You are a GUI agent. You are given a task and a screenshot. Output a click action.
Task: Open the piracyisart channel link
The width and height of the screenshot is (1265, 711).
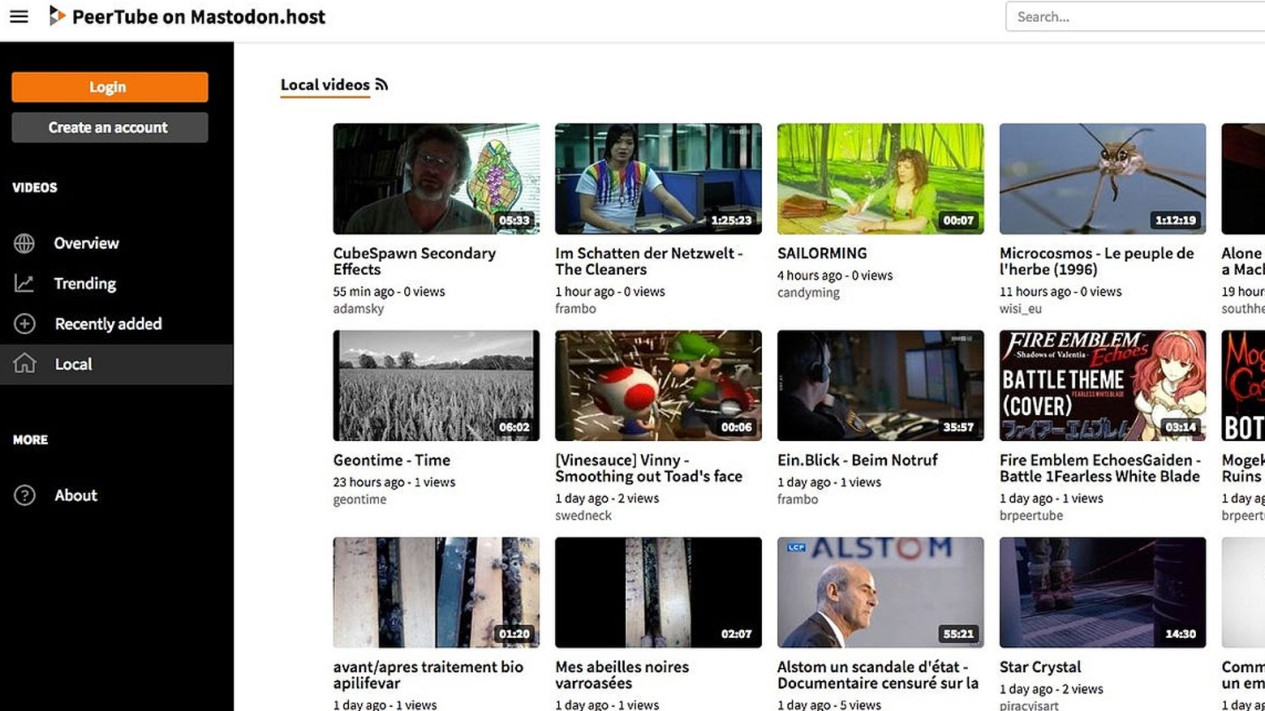pyautogui.click(x=1029, y=706)
